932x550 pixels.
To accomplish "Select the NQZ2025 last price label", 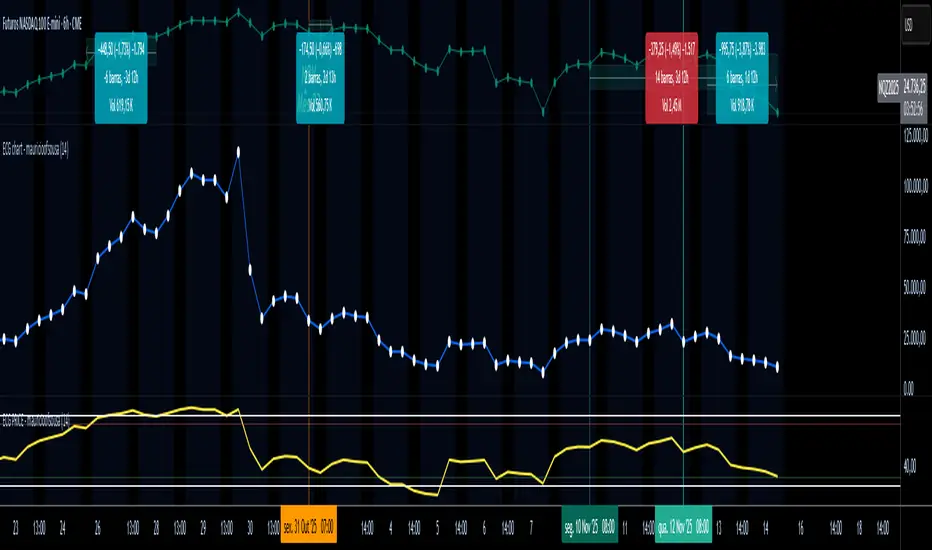I will click(x=888, y=87).
